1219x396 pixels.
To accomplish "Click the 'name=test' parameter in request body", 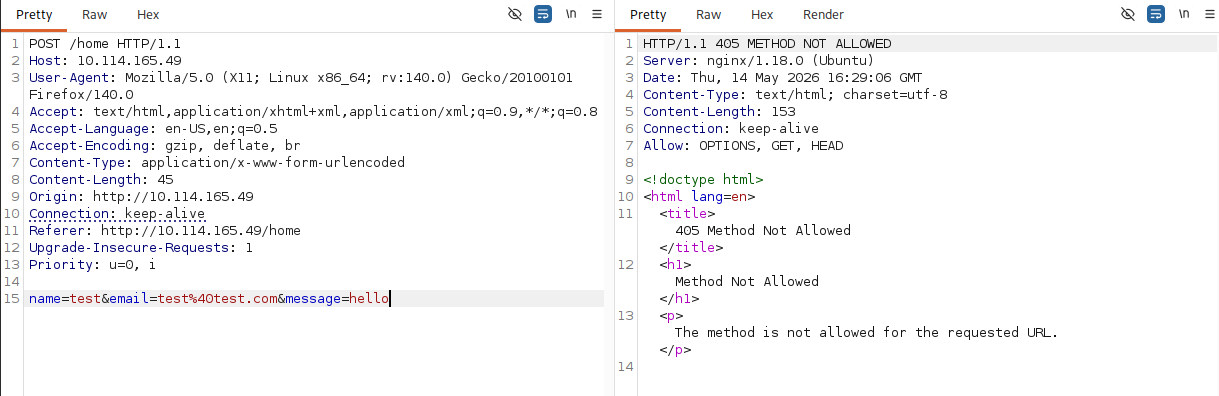I will pos(65,299).
